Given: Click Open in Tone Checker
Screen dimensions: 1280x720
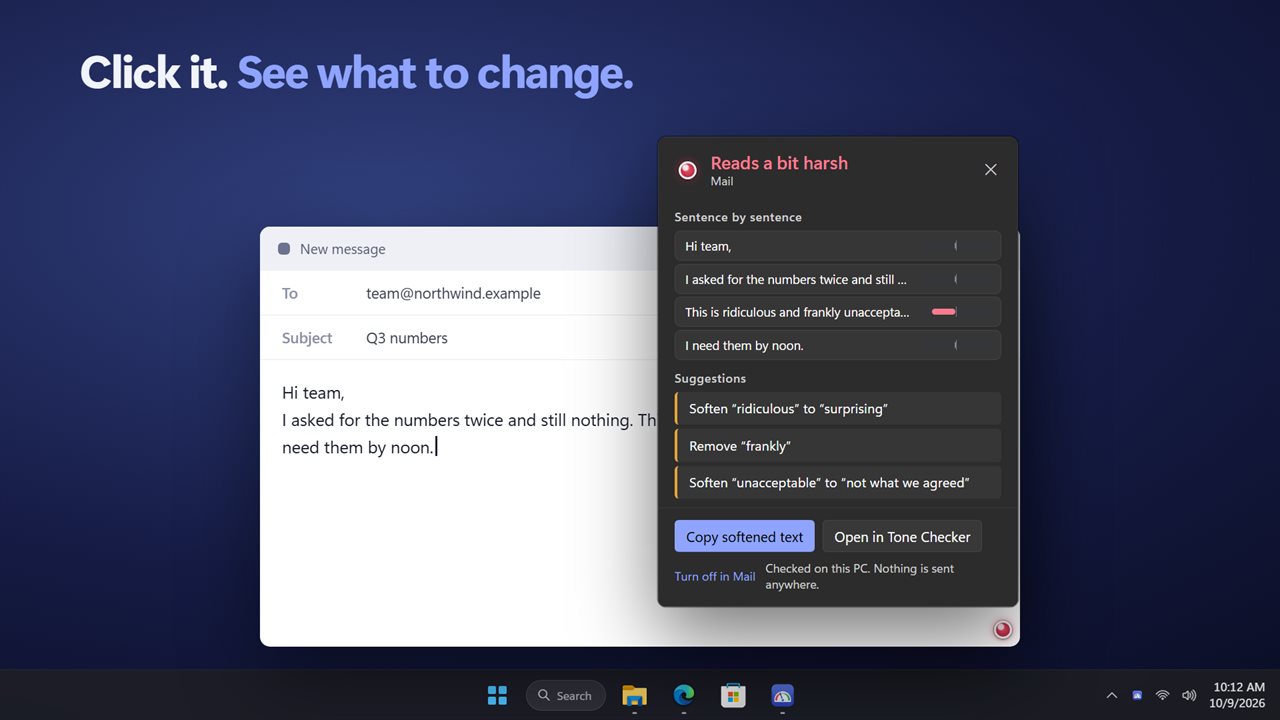Looking at the screenshot, I should pyautogui.click(x=902, y=537).
